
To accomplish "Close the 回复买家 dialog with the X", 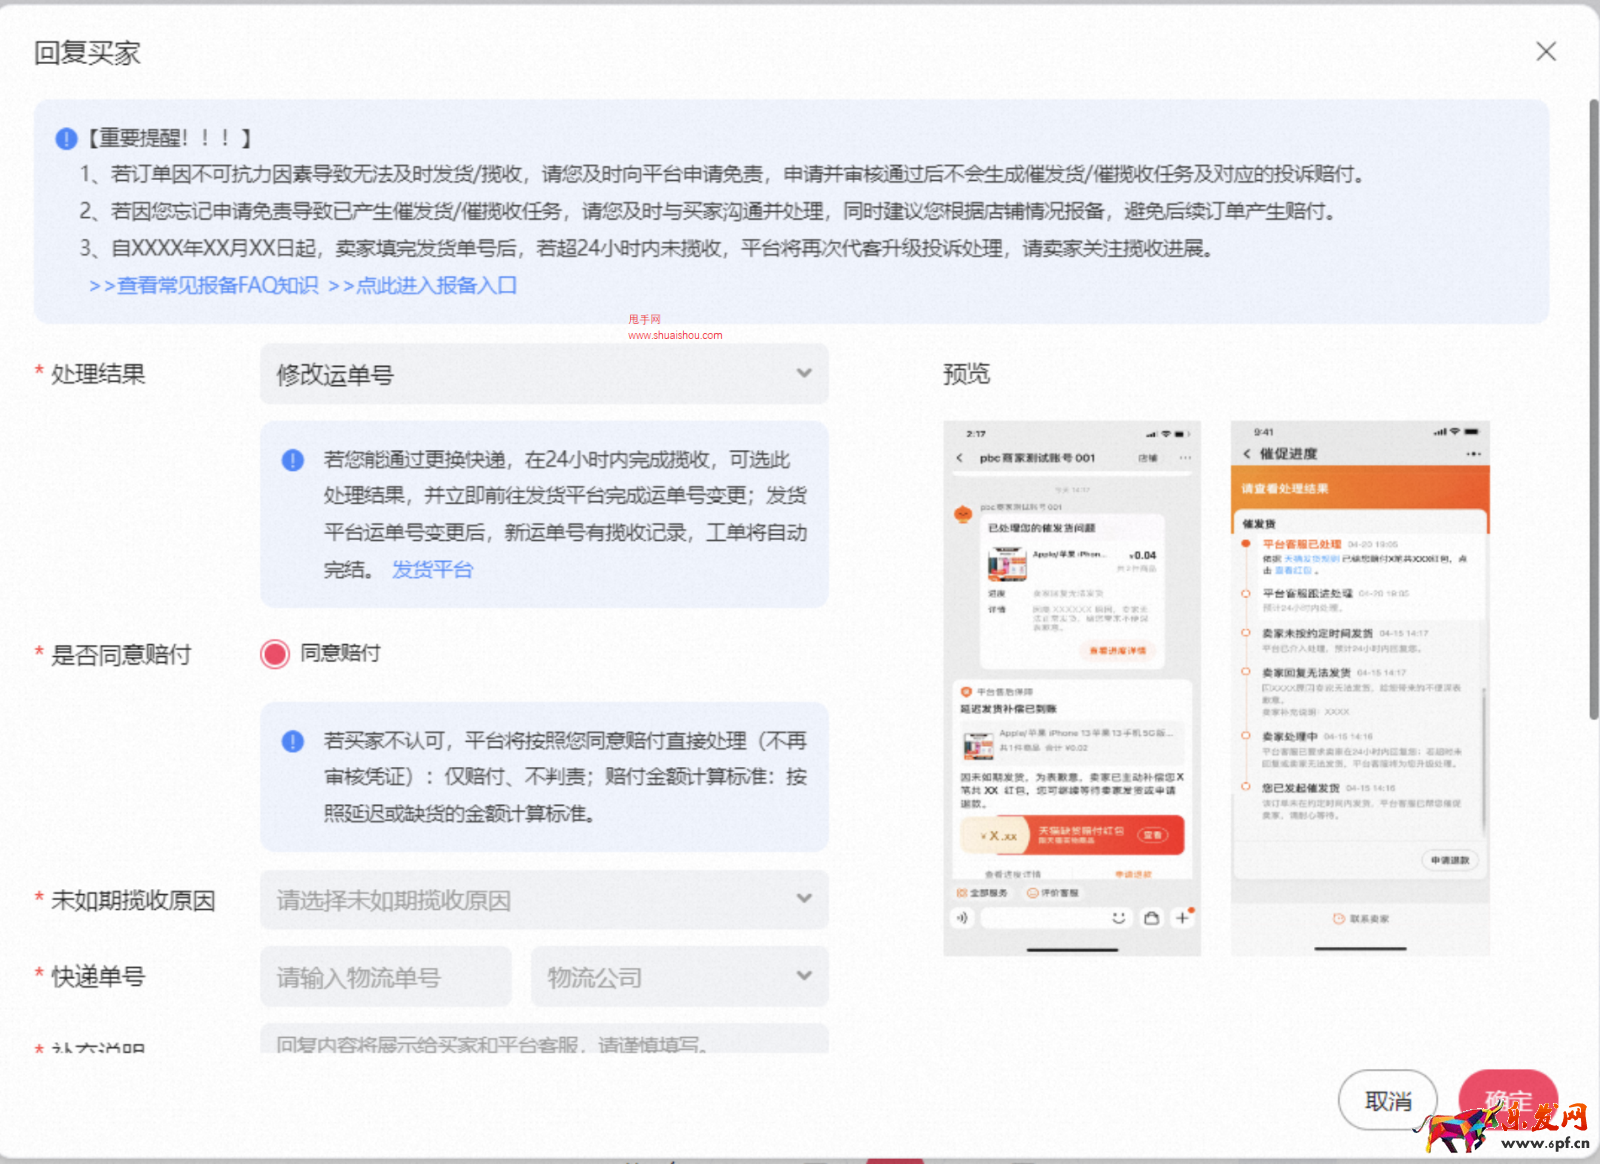I will [1546, 51].
